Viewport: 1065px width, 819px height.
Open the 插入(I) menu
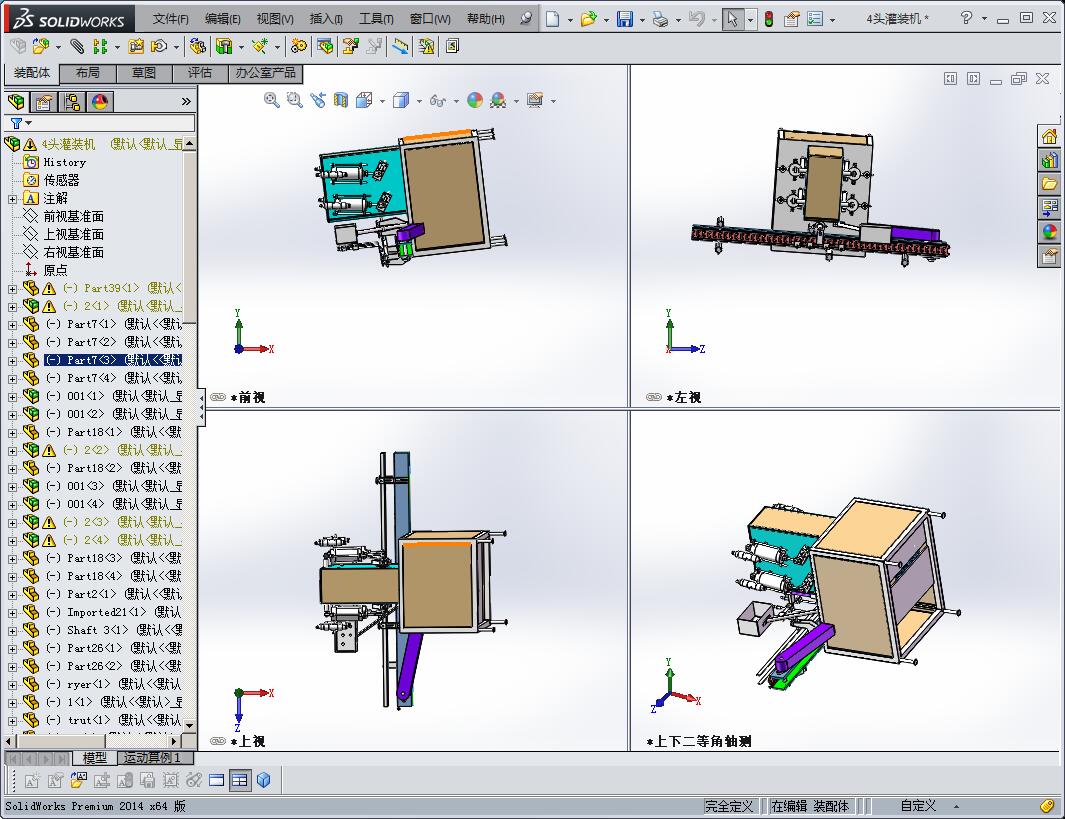click(x=326, y=19)
